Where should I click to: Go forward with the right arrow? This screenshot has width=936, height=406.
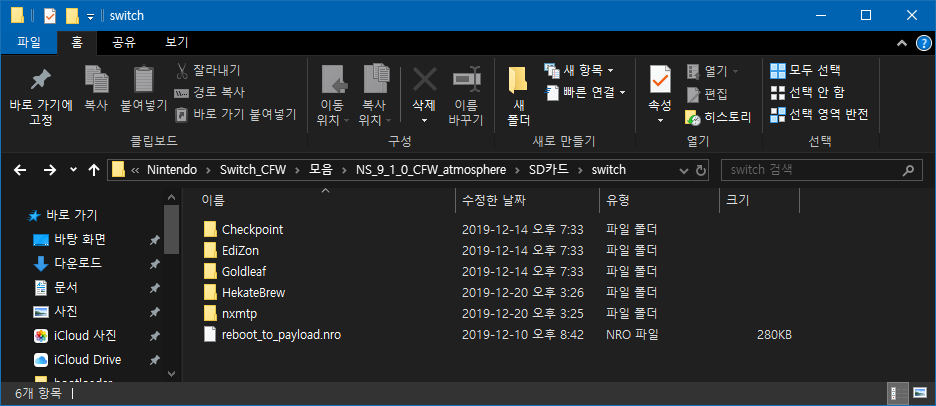tap(50, 170)
